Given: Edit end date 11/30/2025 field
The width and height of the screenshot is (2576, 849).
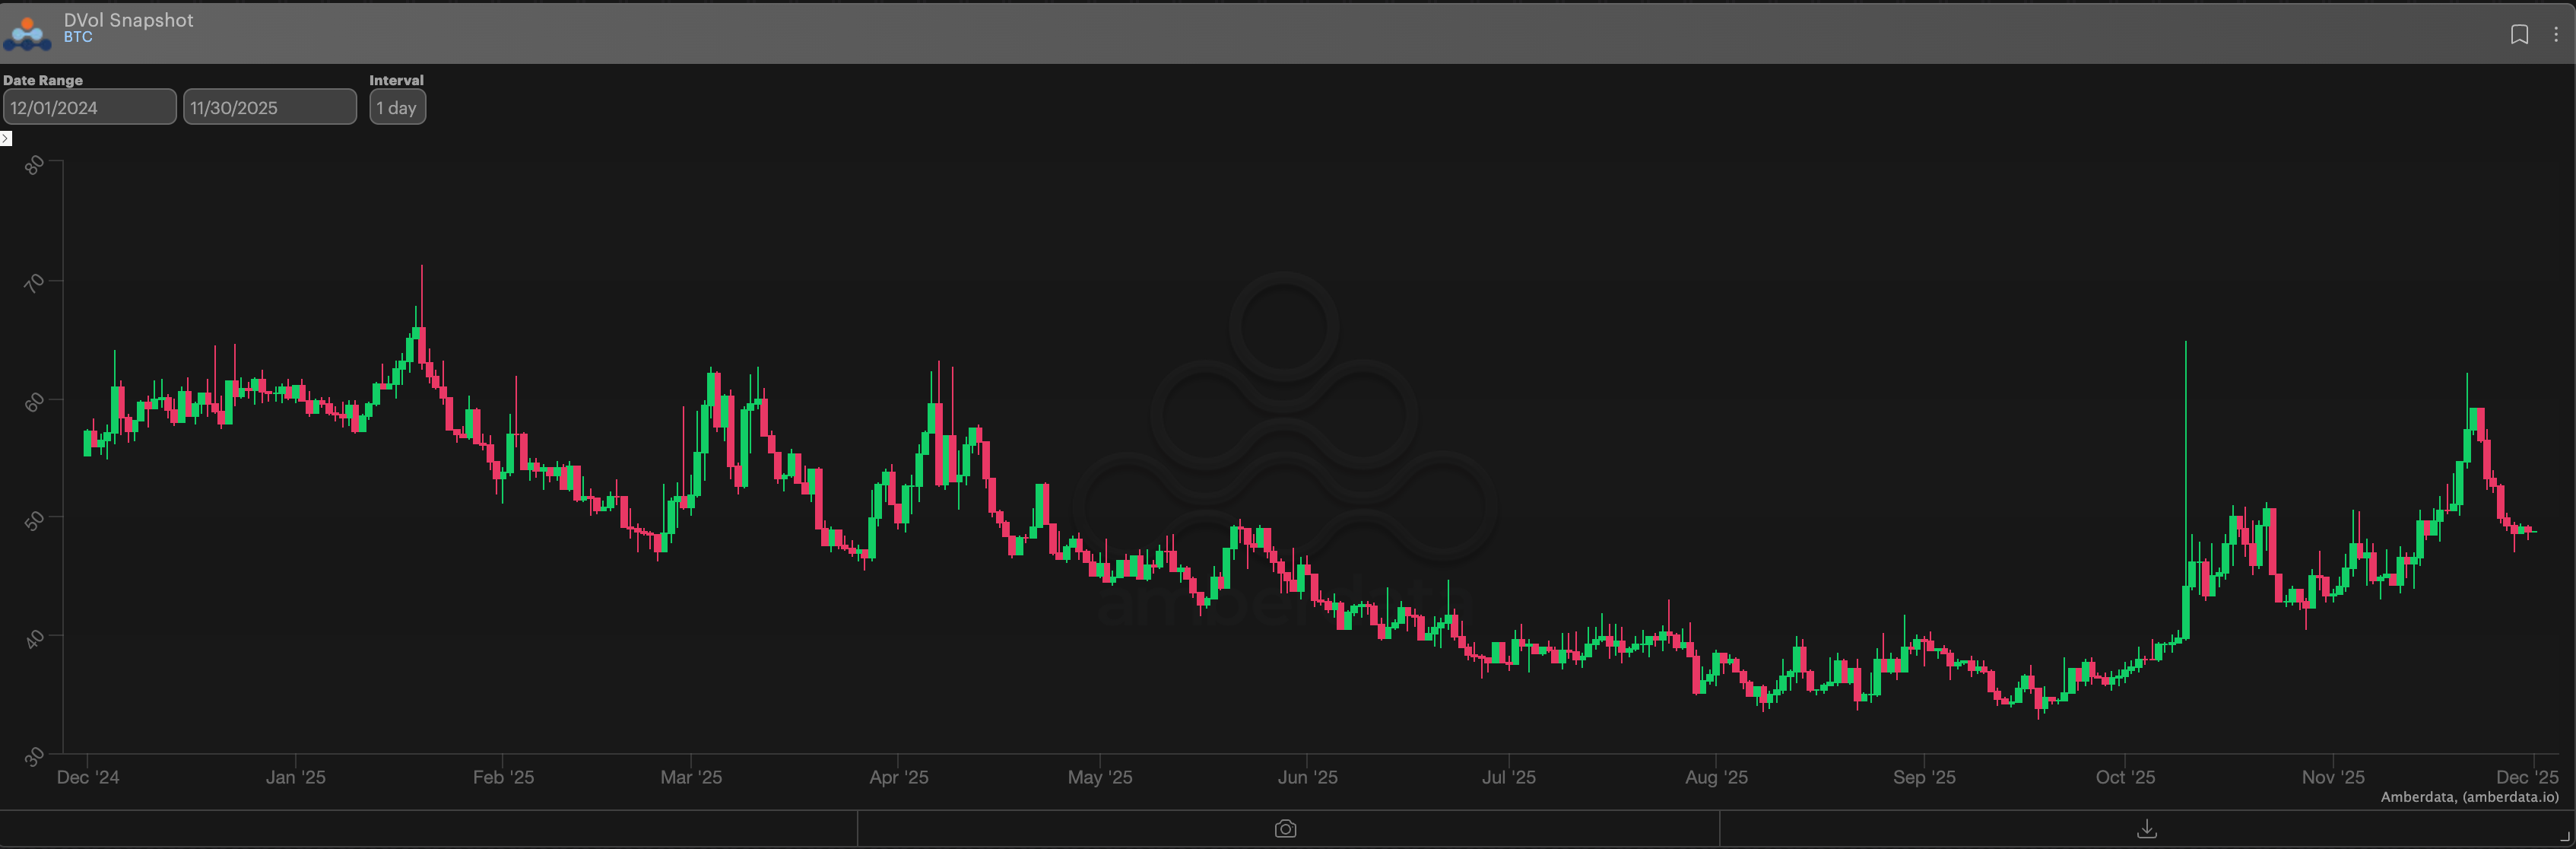Looking at the screenshot, I should 269,107.
